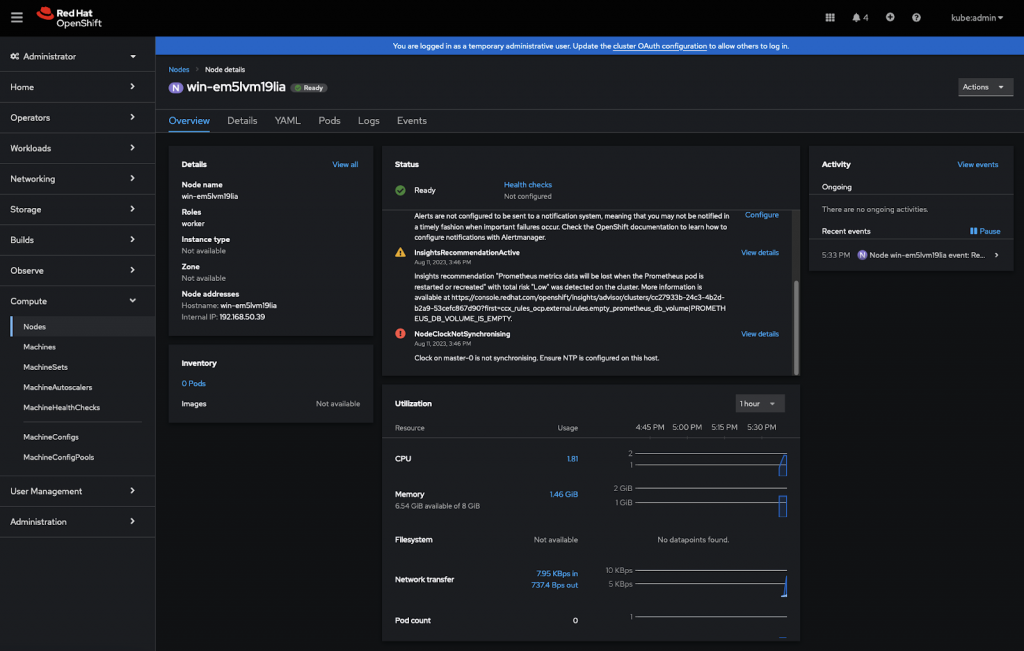Viewport: 1024px width, 651px height.
Task: Change the utilization time range from 1 hour
Action: 759,403
